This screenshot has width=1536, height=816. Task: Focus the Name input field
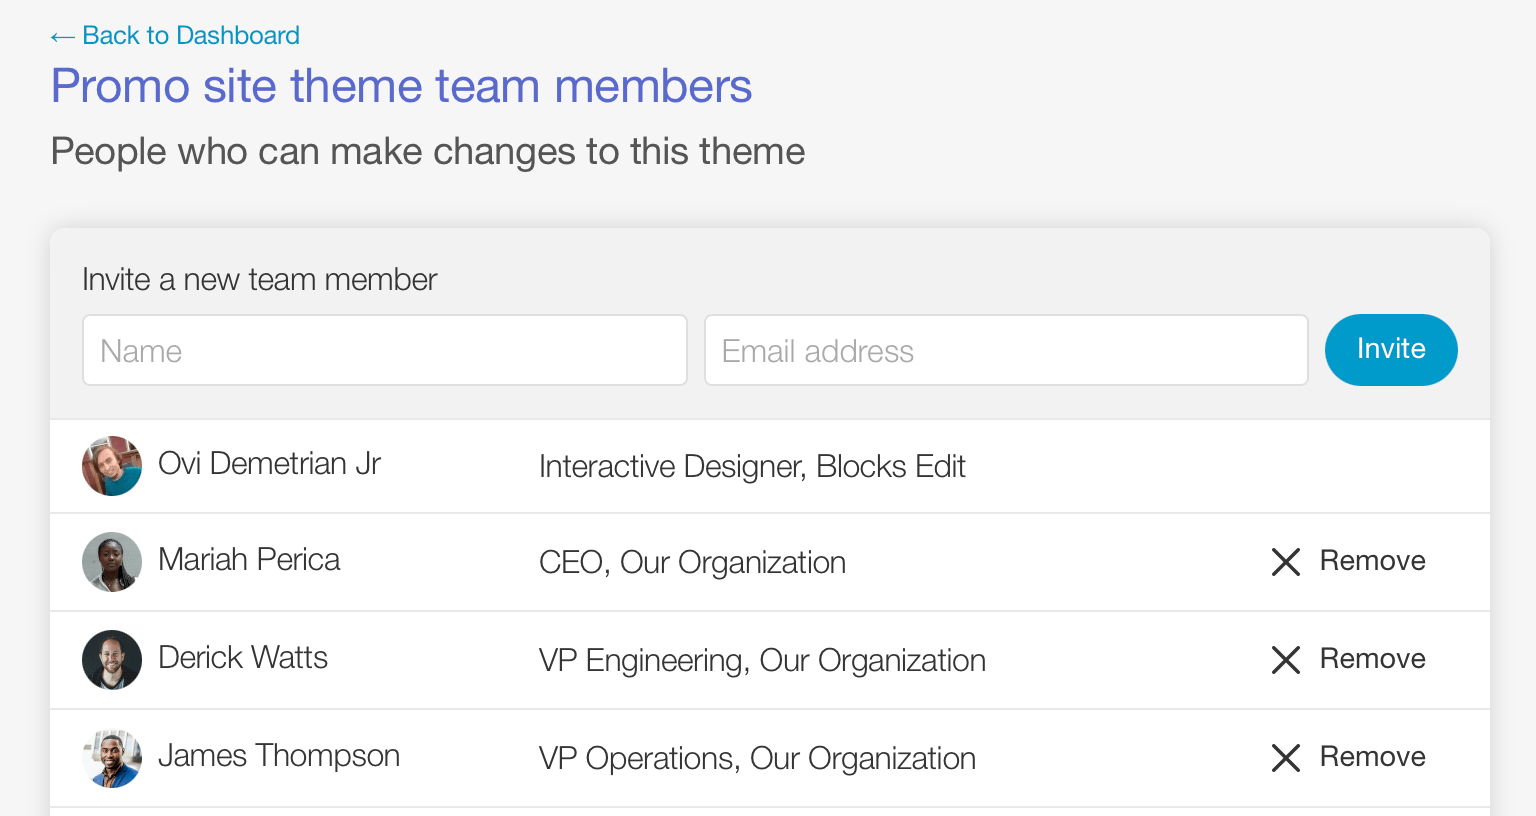385,350
